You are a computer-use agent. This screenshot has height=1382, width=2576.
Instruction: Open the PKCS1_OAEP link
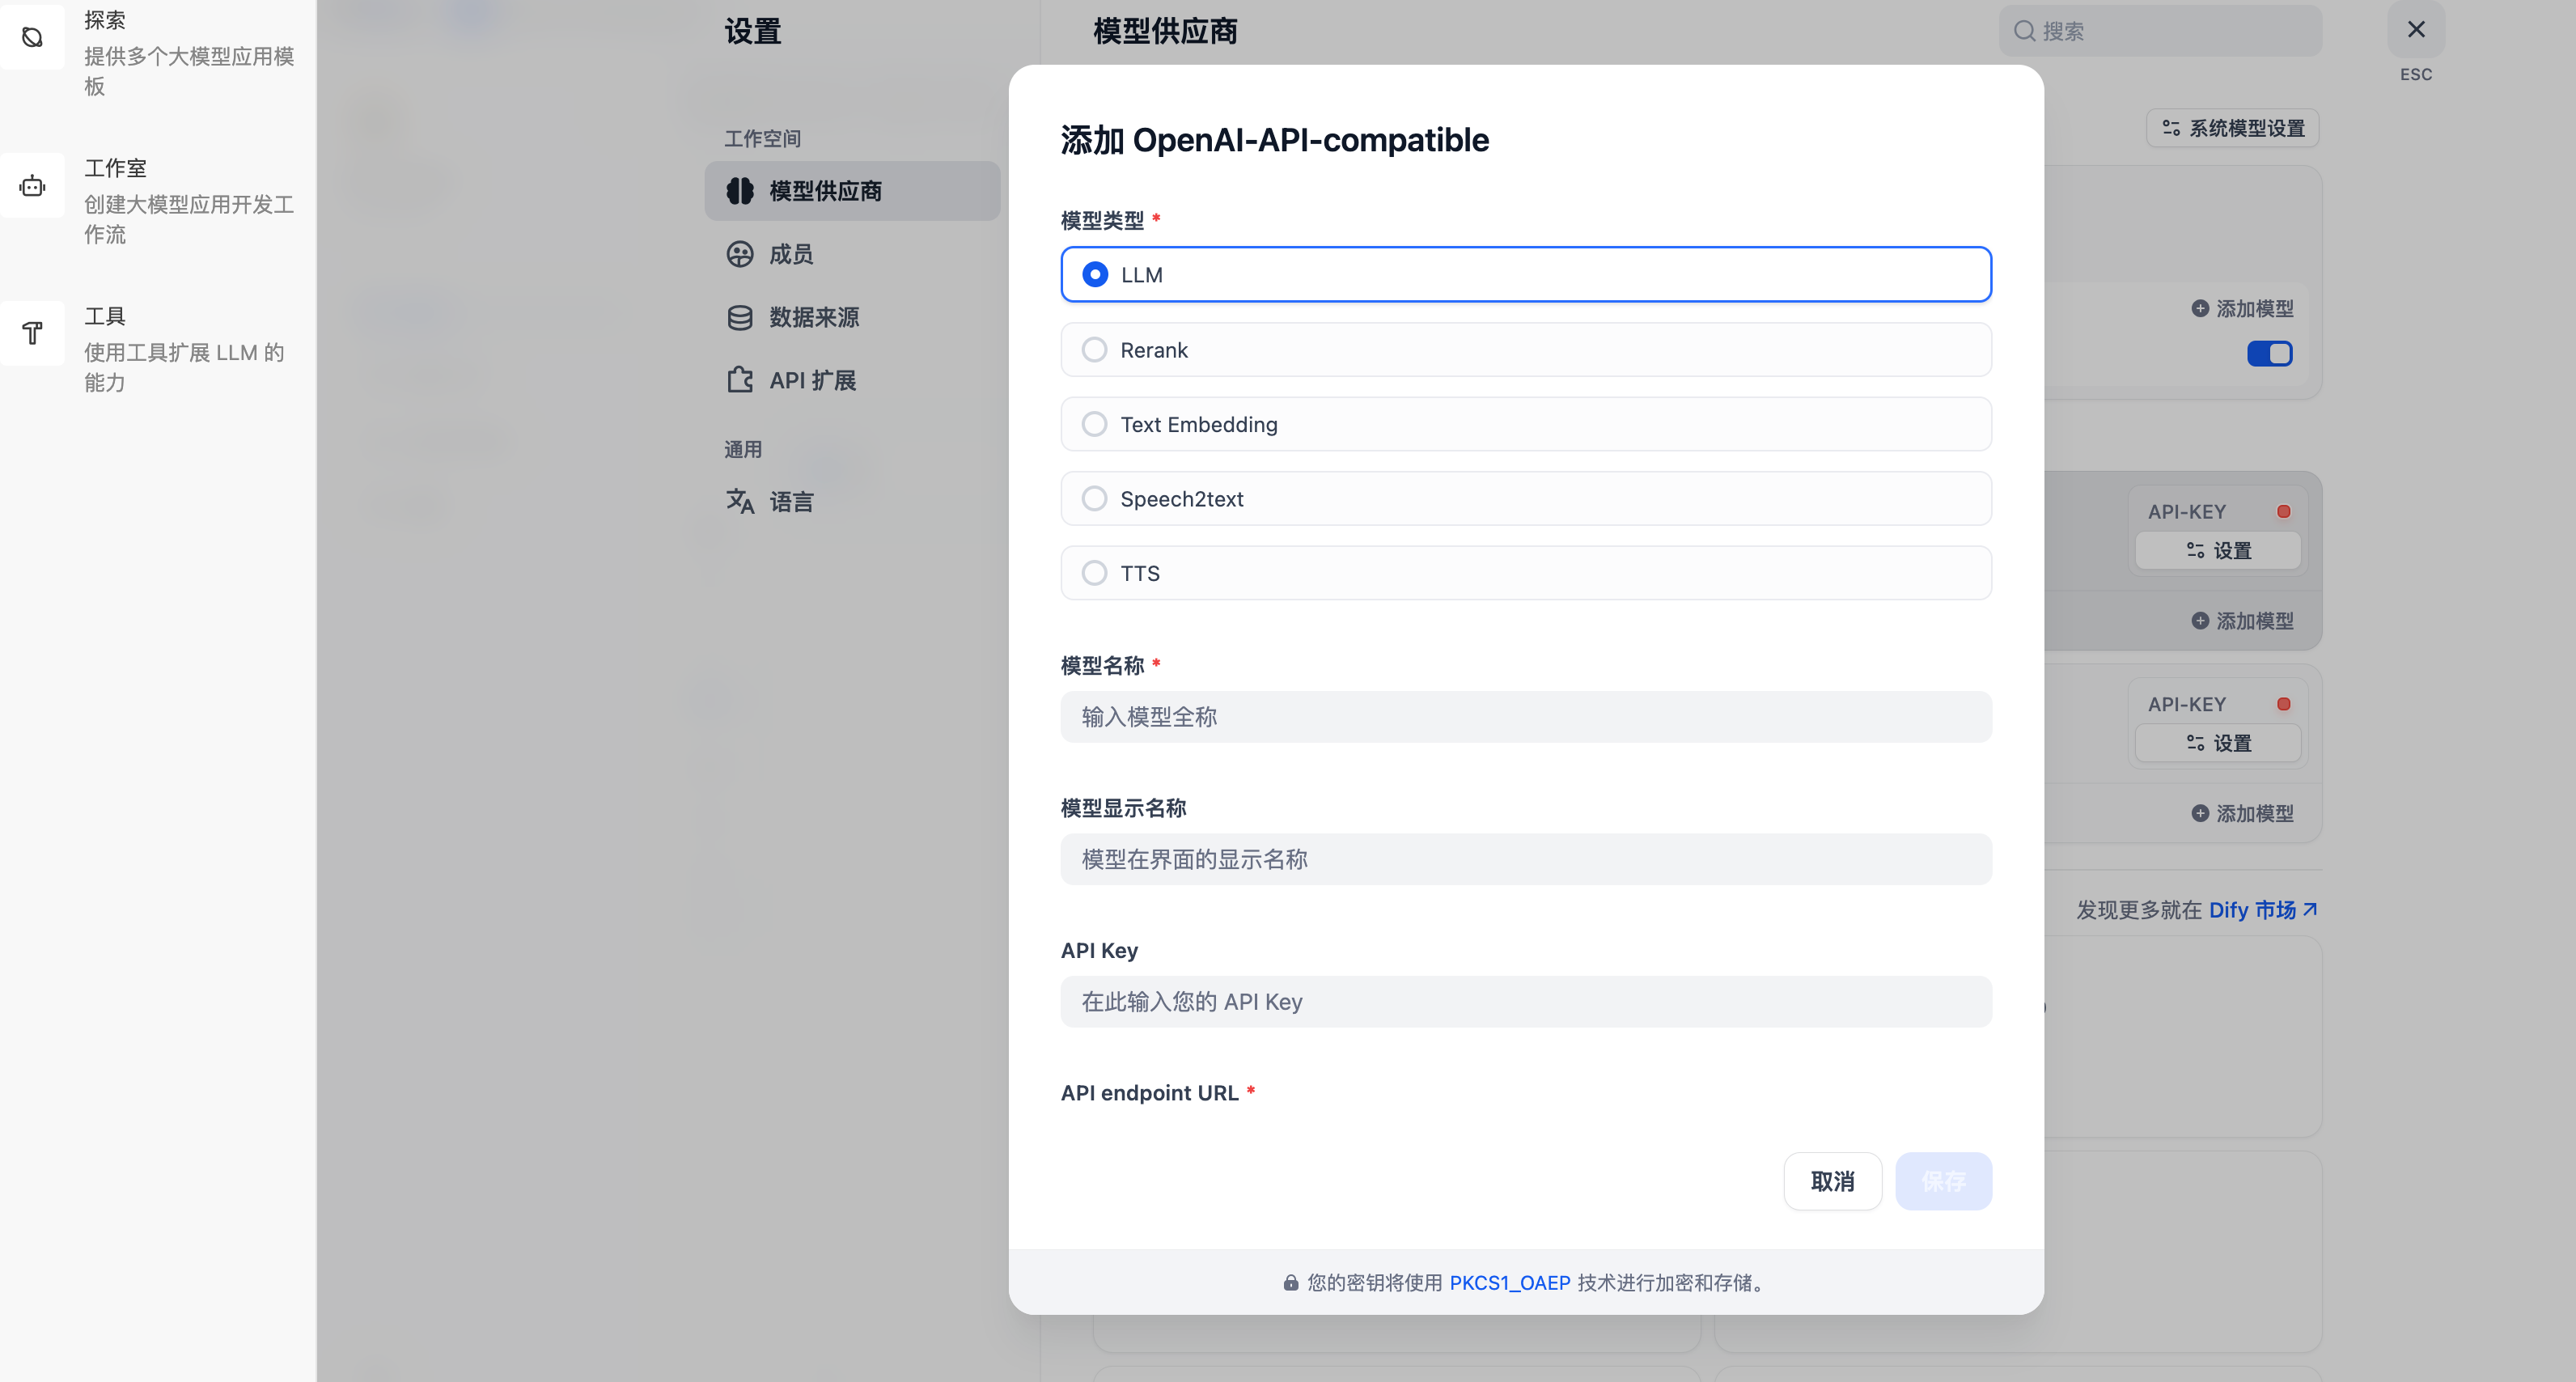[1509, 1283]
